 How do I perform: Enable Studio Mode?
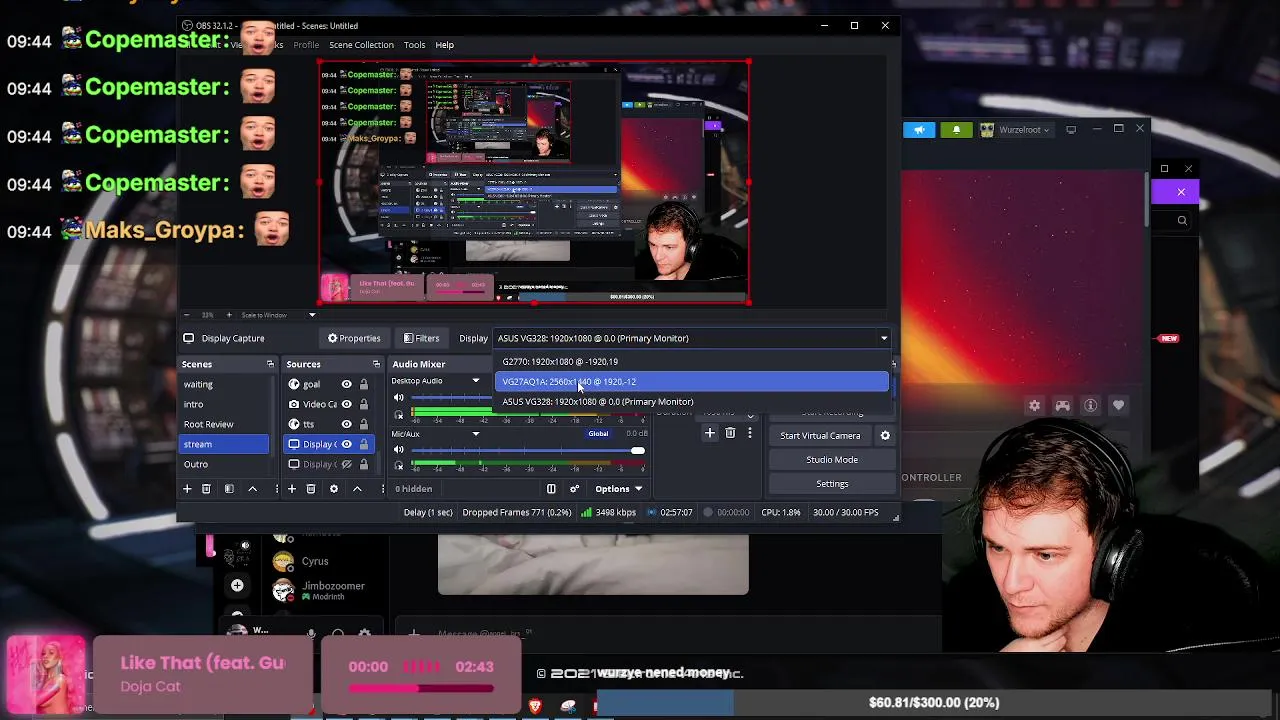pyautogui.click(x=832, y=460)
